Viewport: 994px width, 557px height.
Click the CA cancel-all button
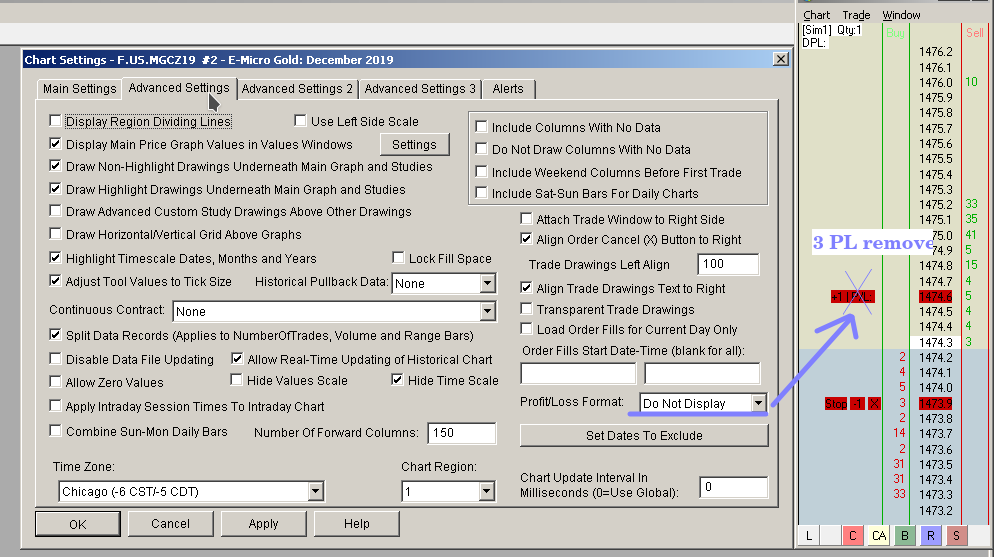(879, 537)
